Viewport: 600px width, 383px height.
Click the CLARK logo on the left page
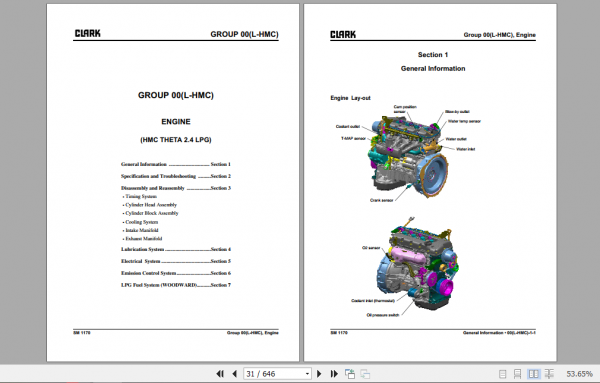pyautogui.click(x=88, y=34)
